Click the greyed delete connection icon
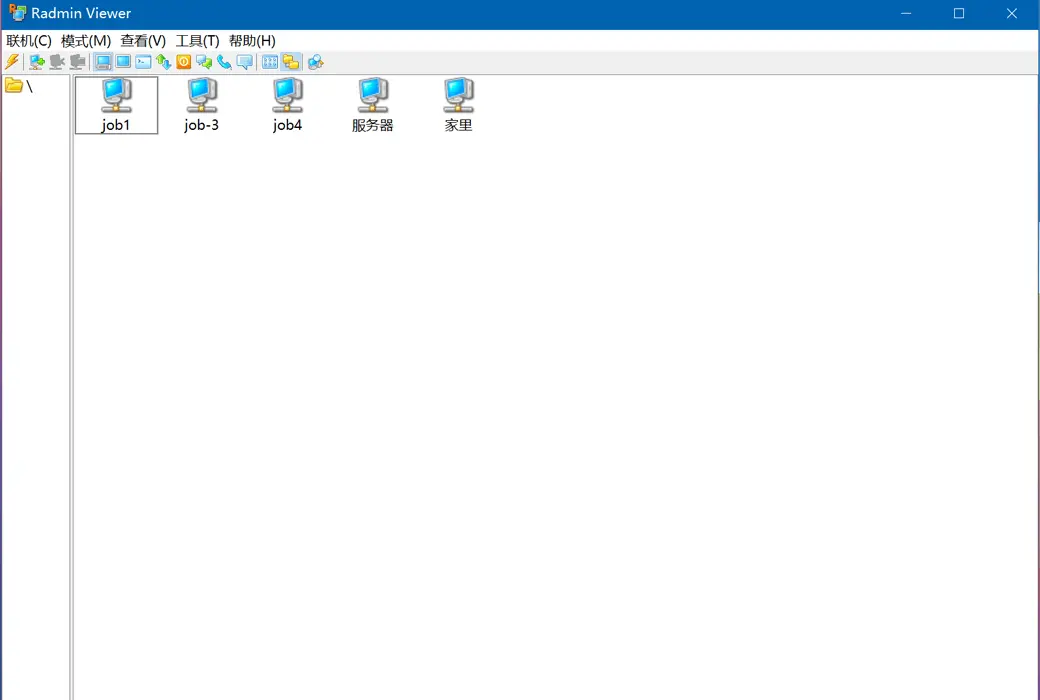The height and width of the screenshot is (700, 1040). tap(57, 62)
